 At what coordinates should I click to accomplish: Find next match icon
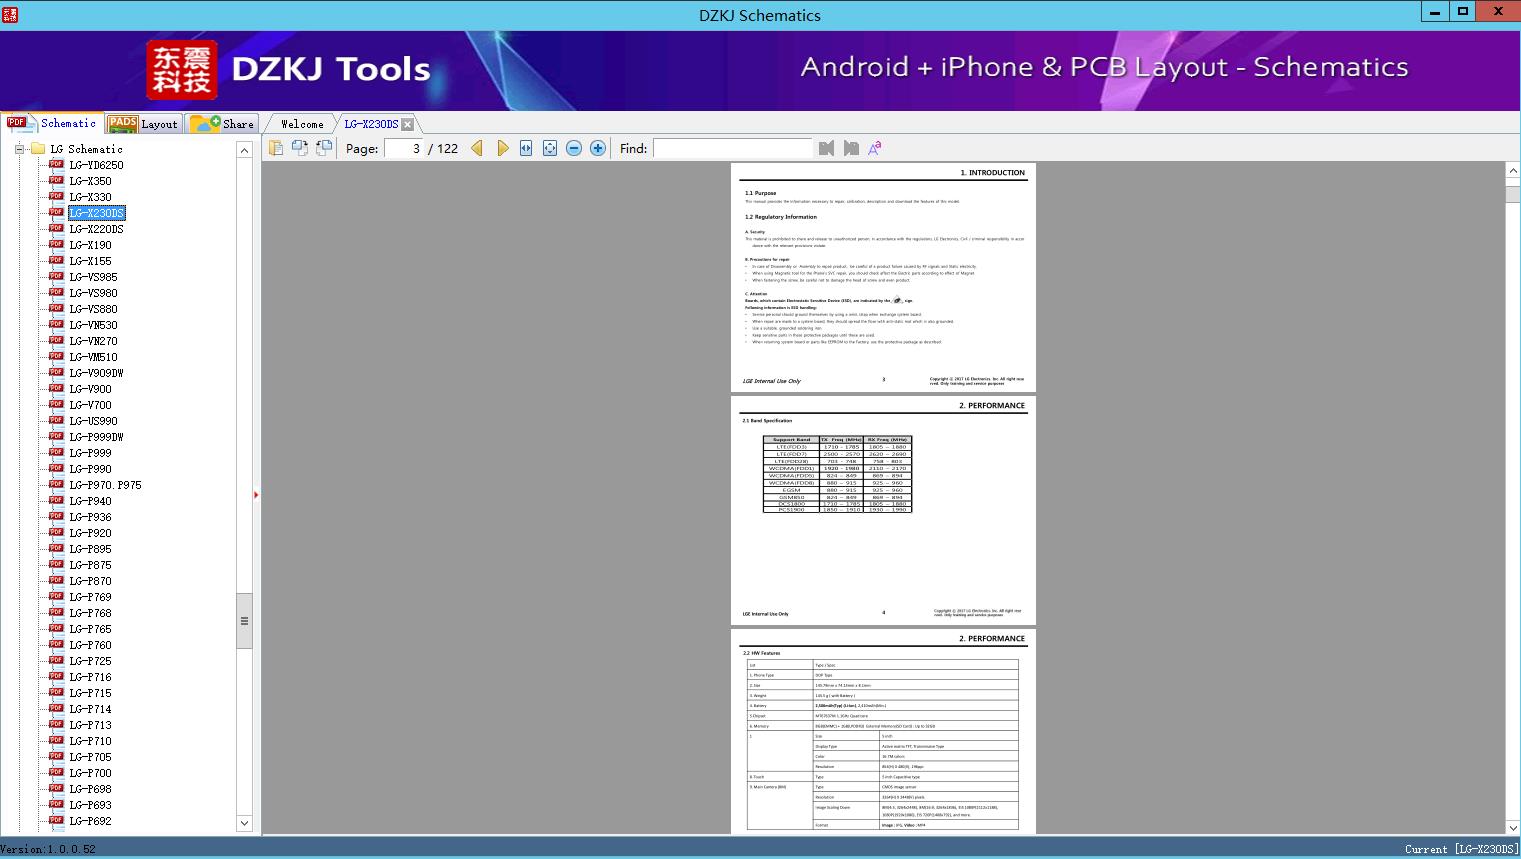(851, 148)
